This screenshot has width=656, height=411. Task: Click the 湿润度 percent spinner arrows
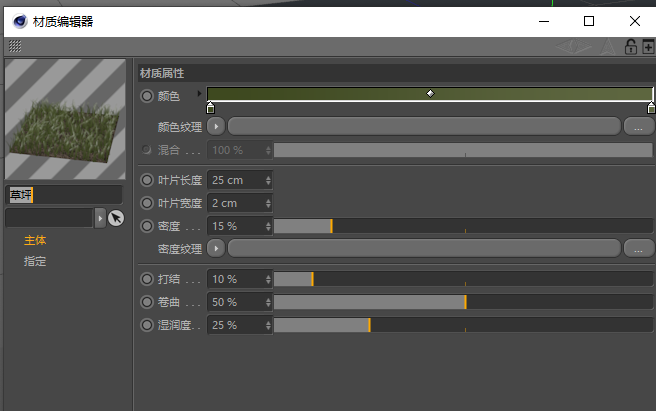pos(268,325)
